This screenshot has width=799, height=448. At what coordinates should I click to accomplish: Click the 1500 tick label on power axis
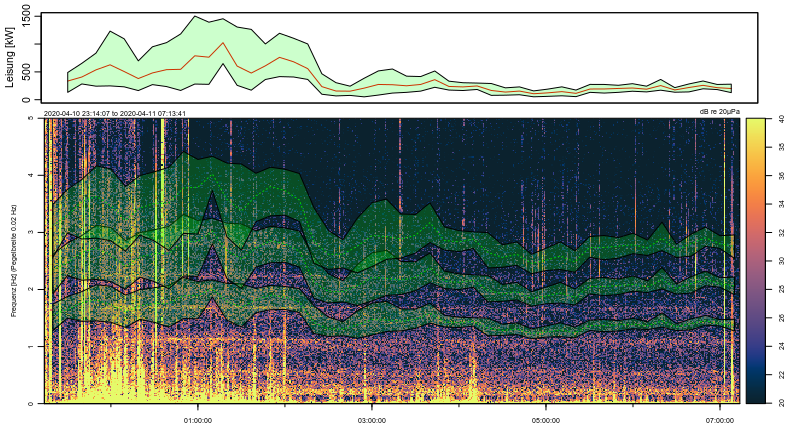point(27,16)
